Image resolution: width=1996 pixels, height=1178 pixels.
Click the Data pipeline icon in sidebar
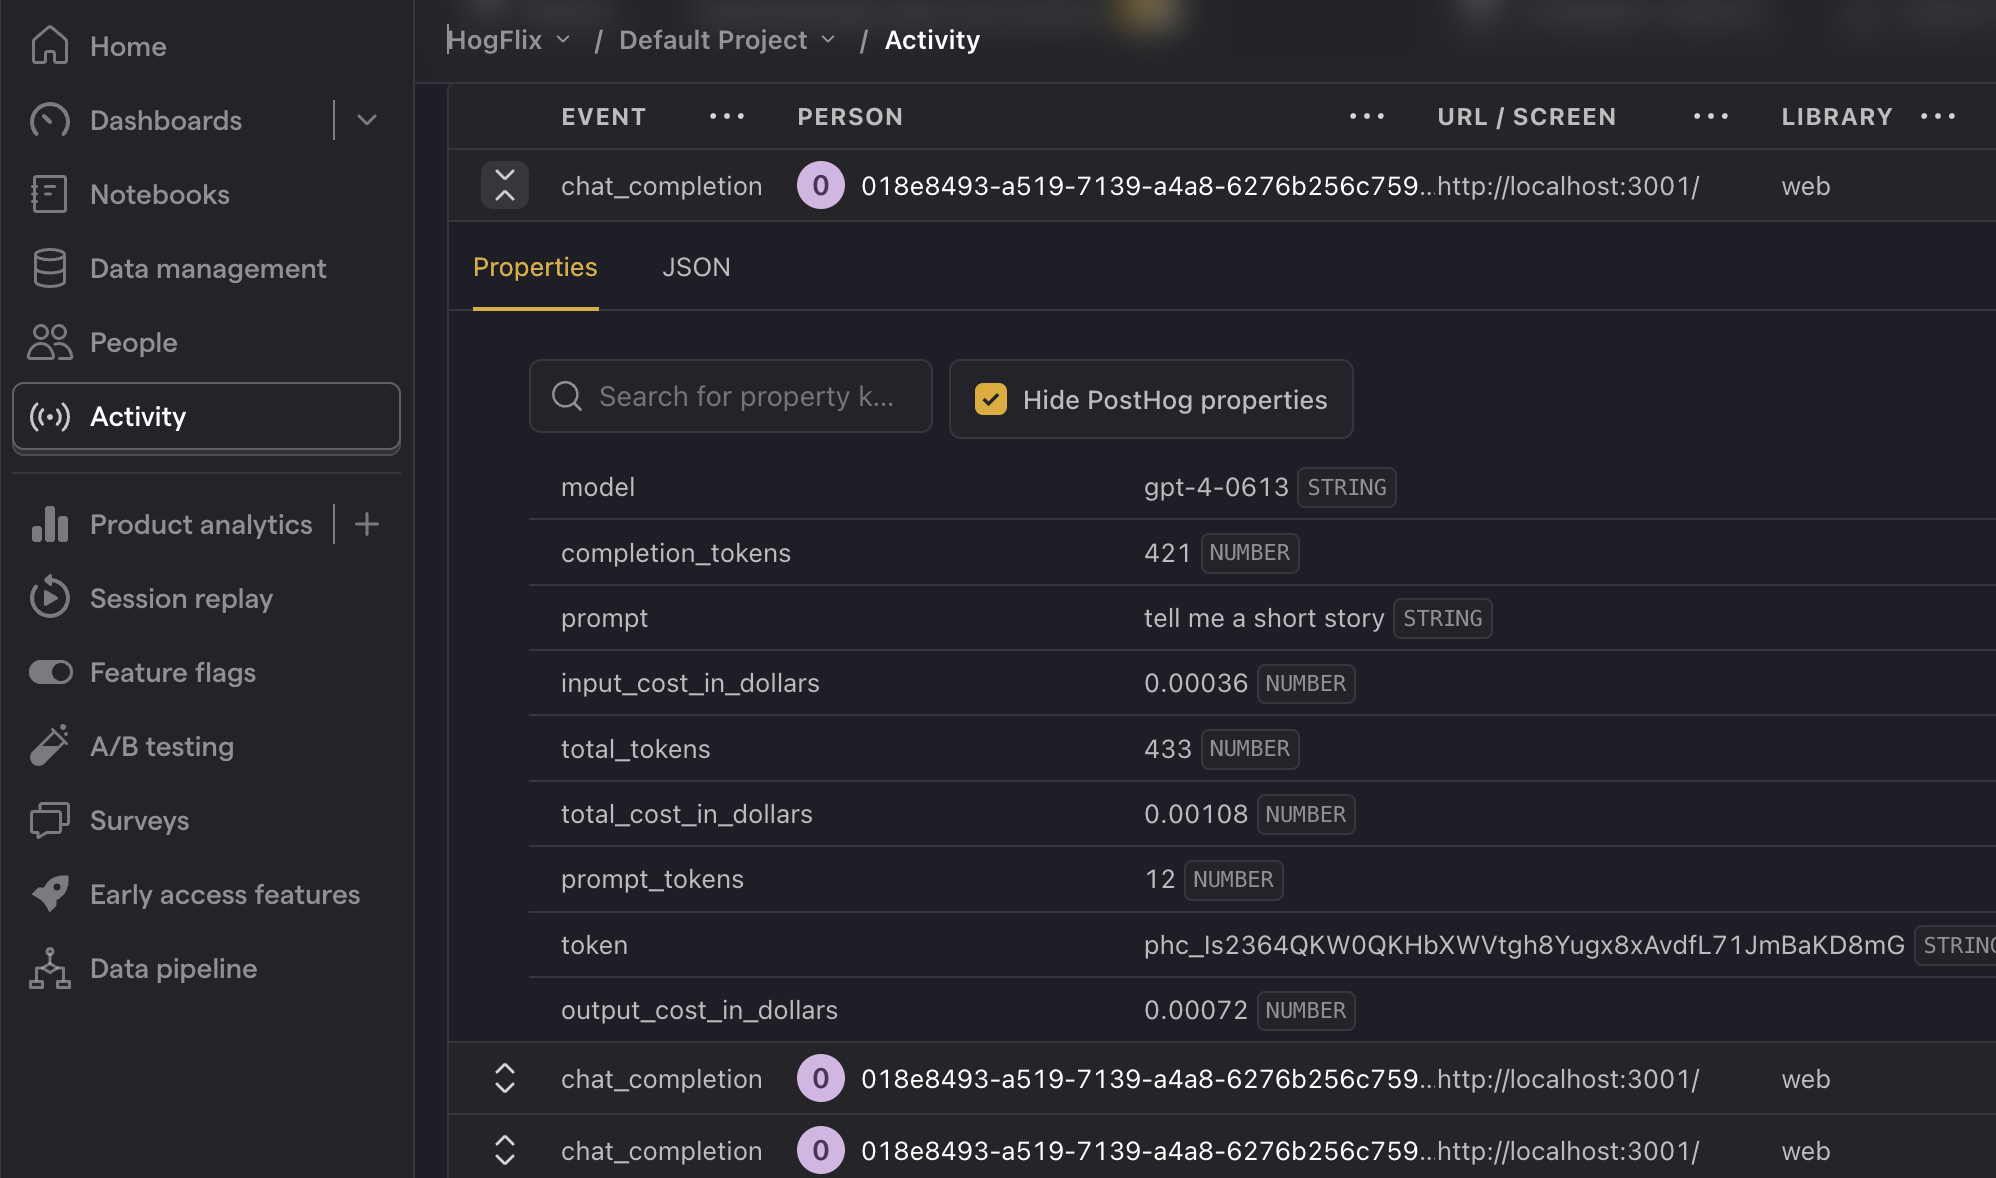coord(50,968)
